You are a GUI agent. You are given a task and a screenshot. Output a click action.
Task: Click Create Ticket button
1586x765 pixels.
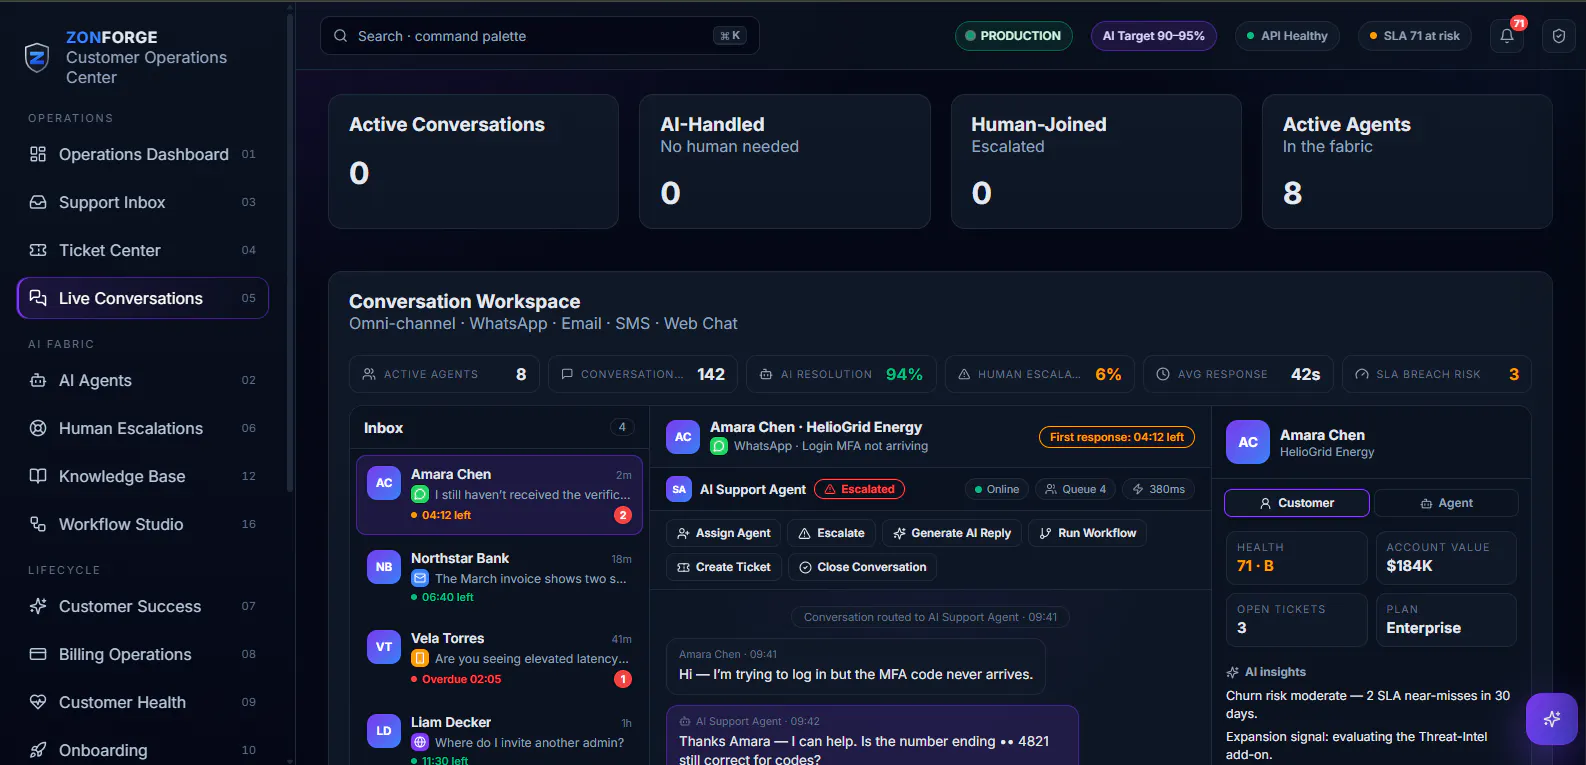click(x=723, y=567)
